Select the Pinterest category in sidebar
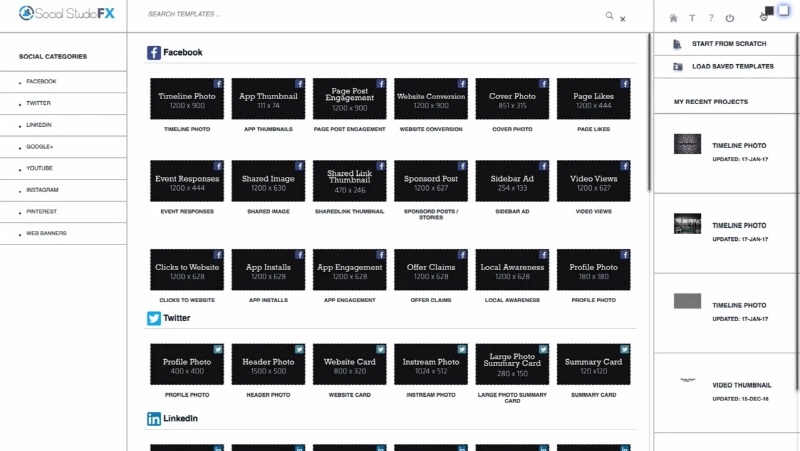 63,212
